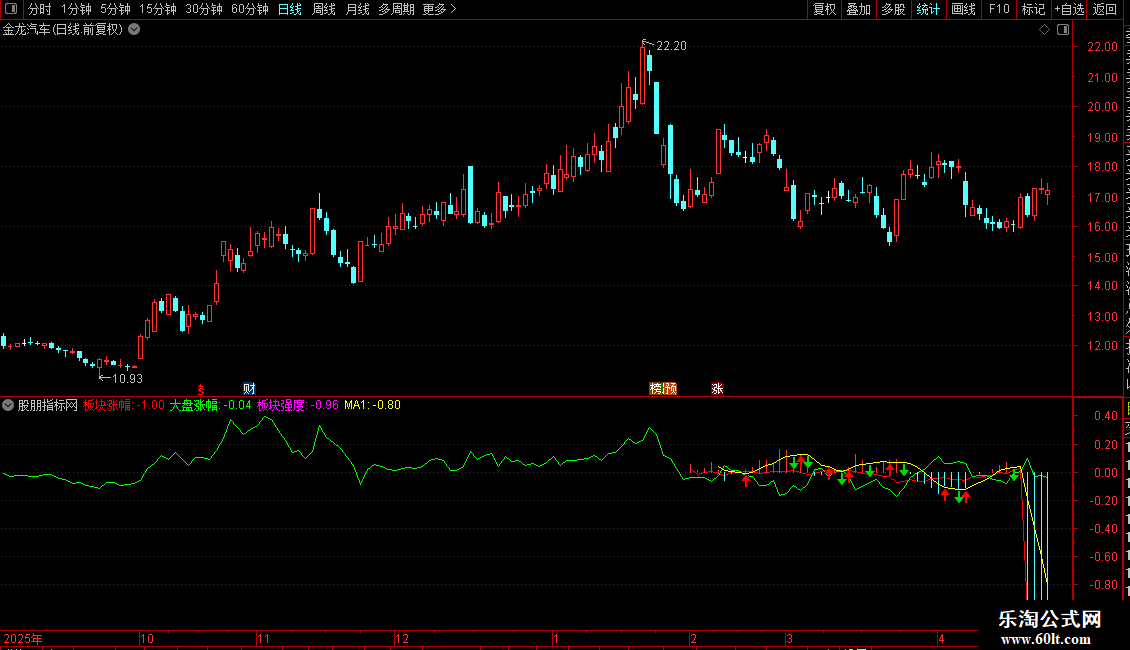Click the month 10 time axis marker
Image resolution: width=1130 pixels, height=650 pixels.
pos(147,638)
